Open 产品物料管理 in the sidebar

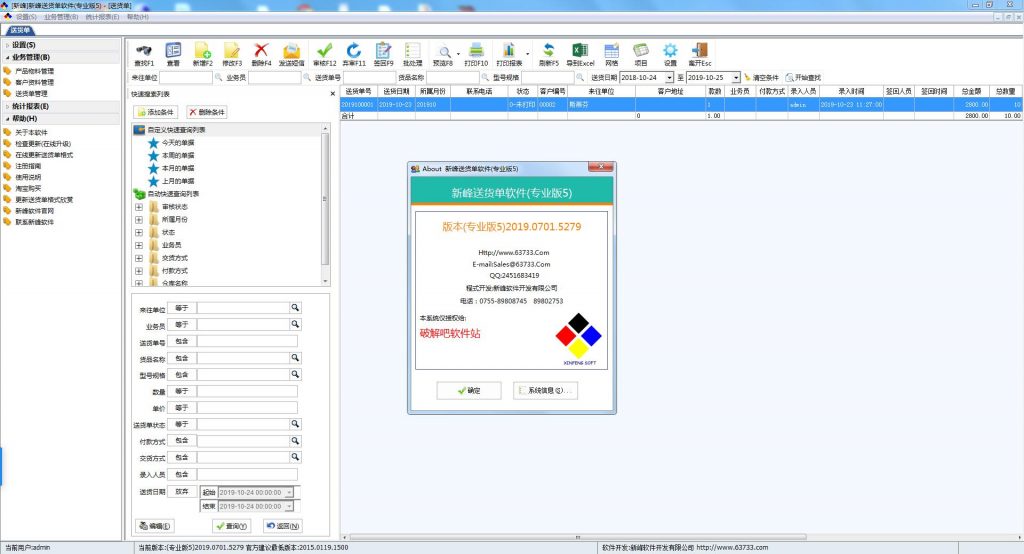coord(35,71)
